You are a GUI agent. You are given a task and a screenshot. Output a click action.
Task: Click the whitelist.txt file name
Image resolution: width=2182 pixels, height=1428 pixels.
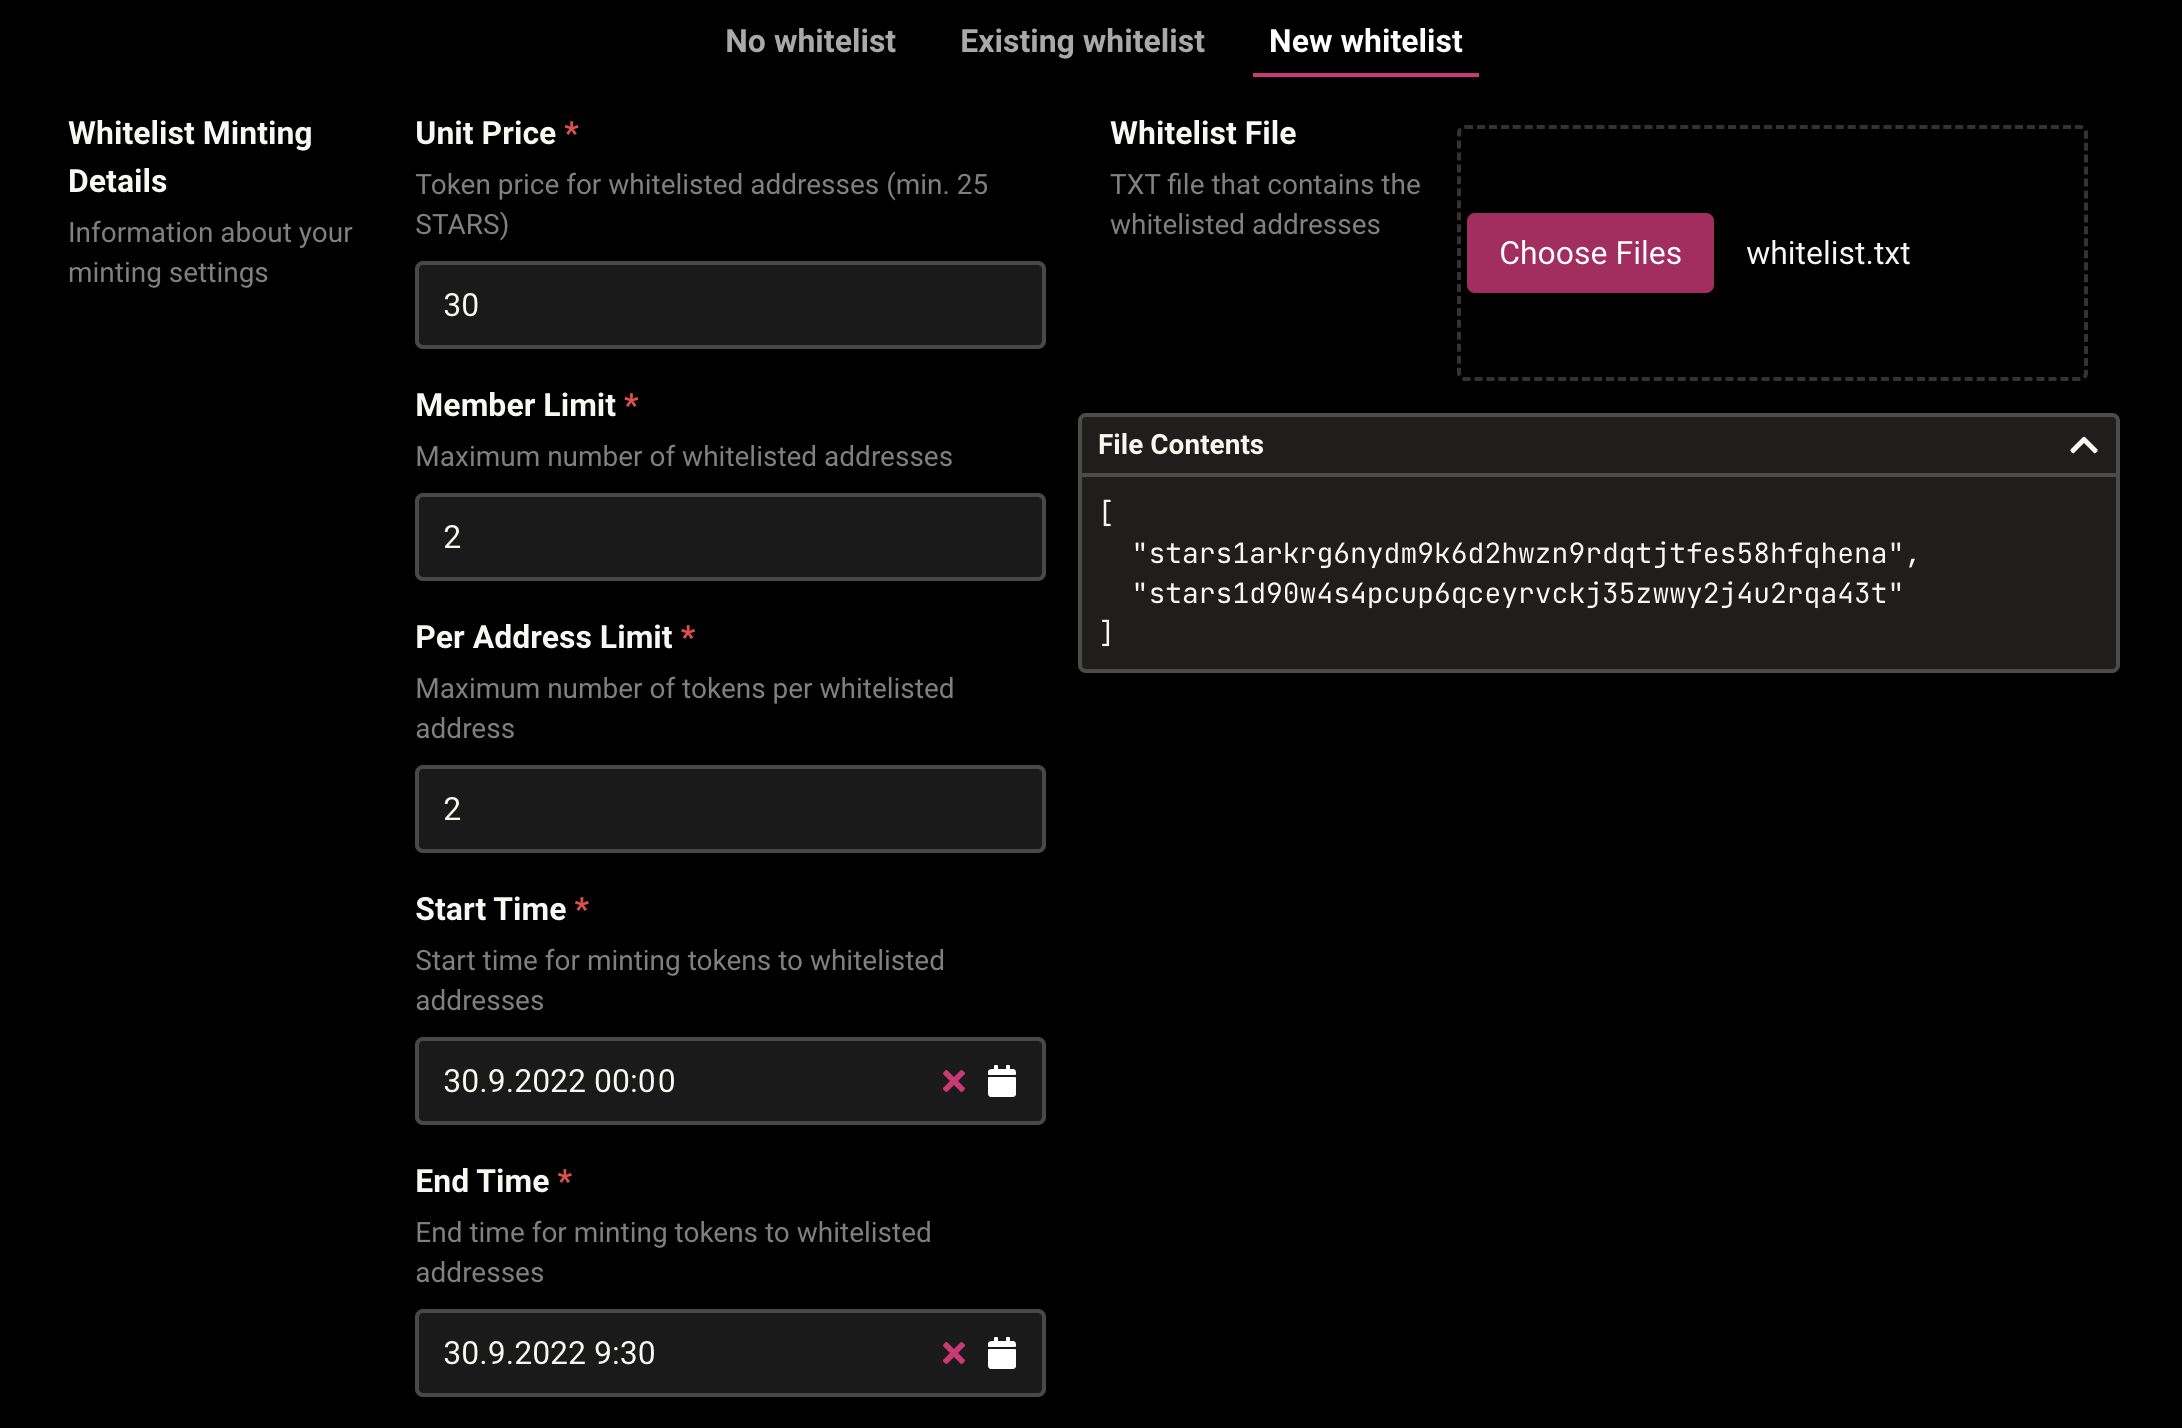[1828, 253]
